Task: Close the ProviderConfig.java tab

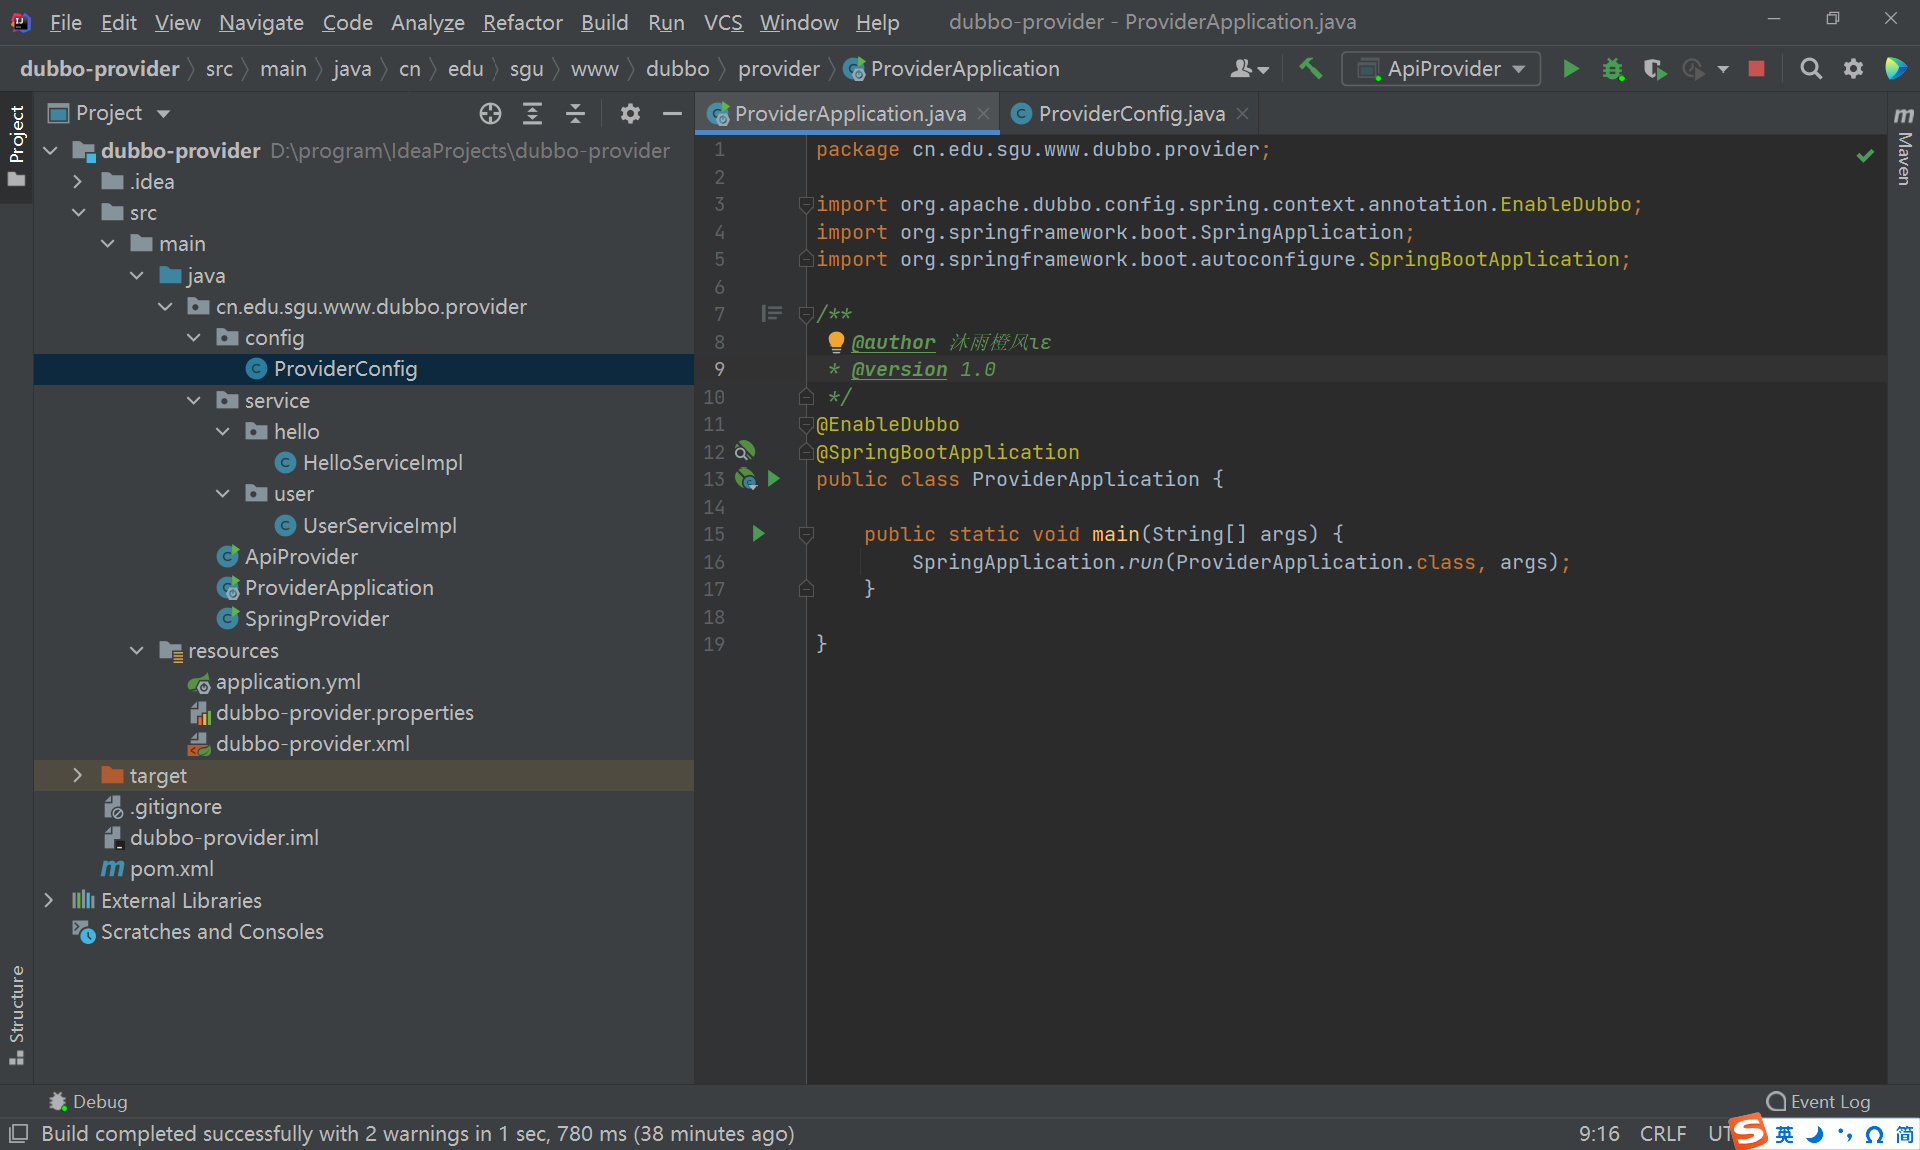Action: pos(1242,114)
